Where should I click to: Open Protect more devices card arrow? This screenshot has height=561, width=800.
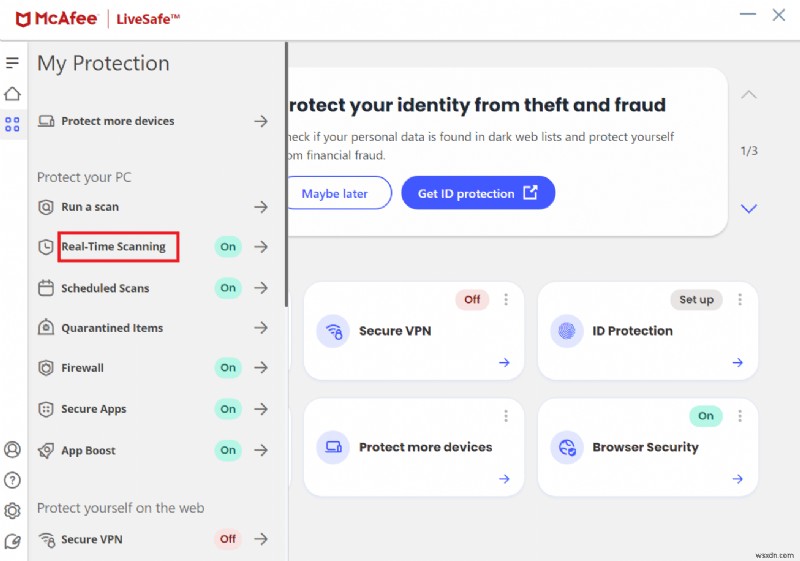504,479
